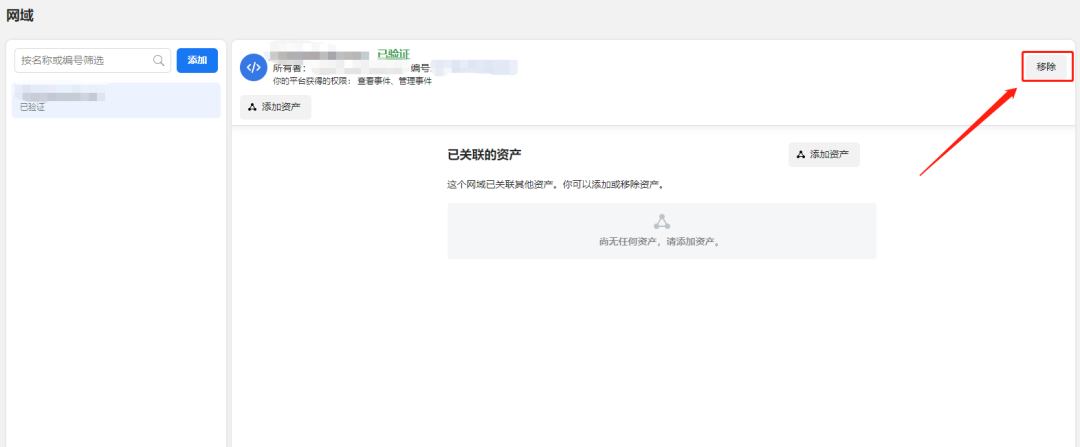The height and width of the screenshot is (447, 1080).
Task: Click the 这个网域已关联其他资产 description text
Action: tap(555, 185)
